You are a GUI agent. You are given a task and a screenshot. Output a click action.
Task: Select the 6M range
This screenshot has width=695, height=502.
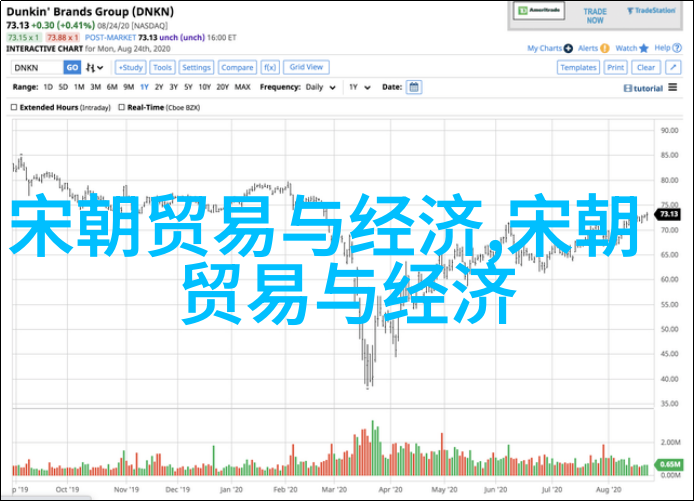(x=112, y=87)
